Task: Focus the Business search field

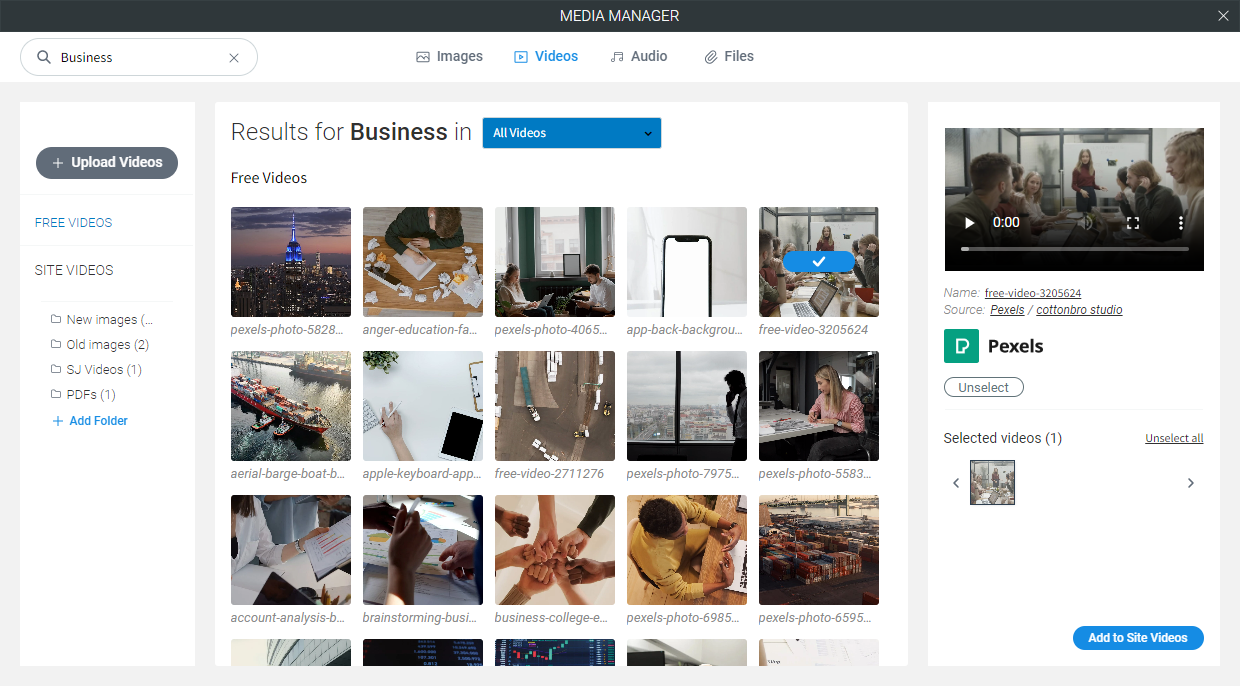Action: click(139, 57)
